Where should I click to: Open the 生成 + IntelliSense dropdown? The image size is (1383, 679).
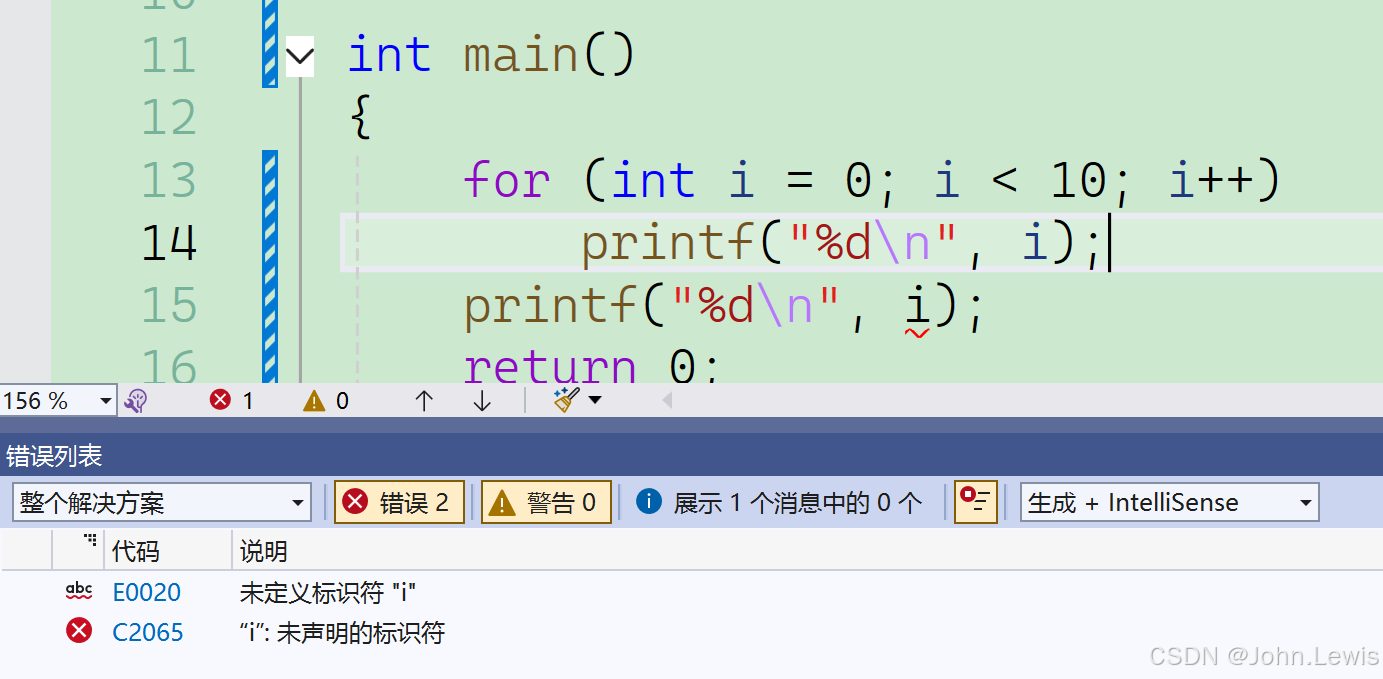pos(1169,502)
